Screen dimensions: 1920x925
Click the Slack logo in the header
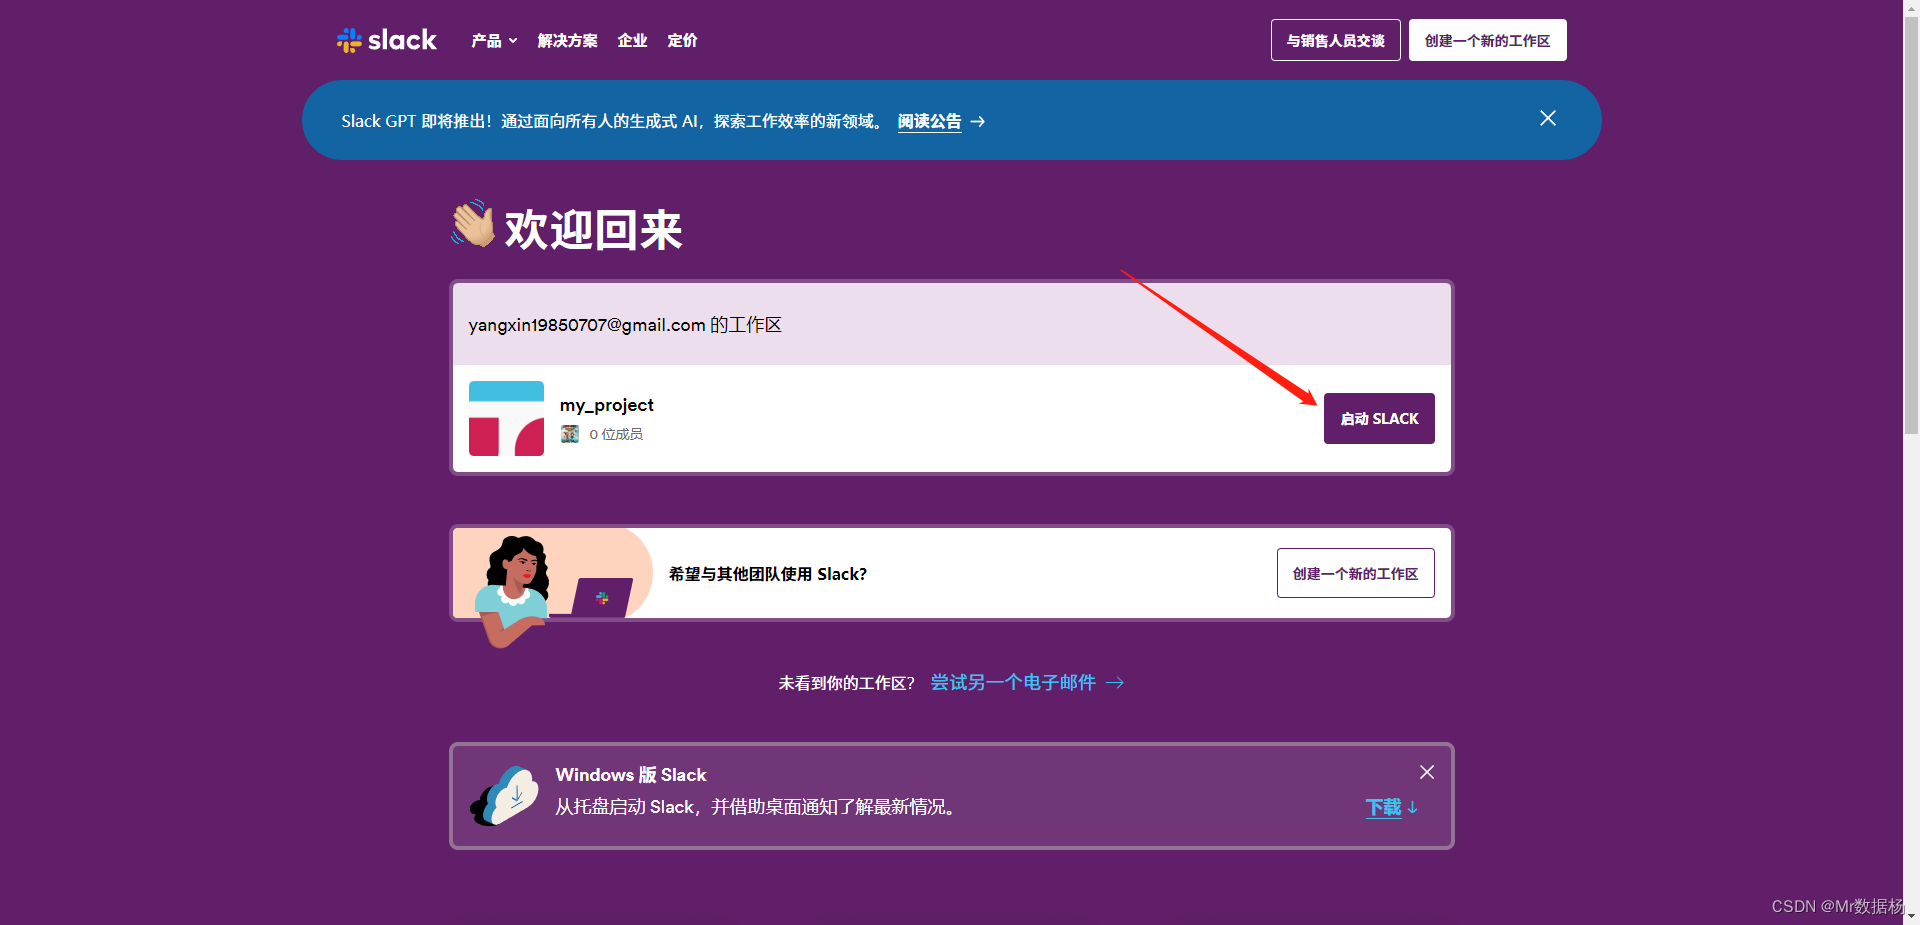(387, 40)
